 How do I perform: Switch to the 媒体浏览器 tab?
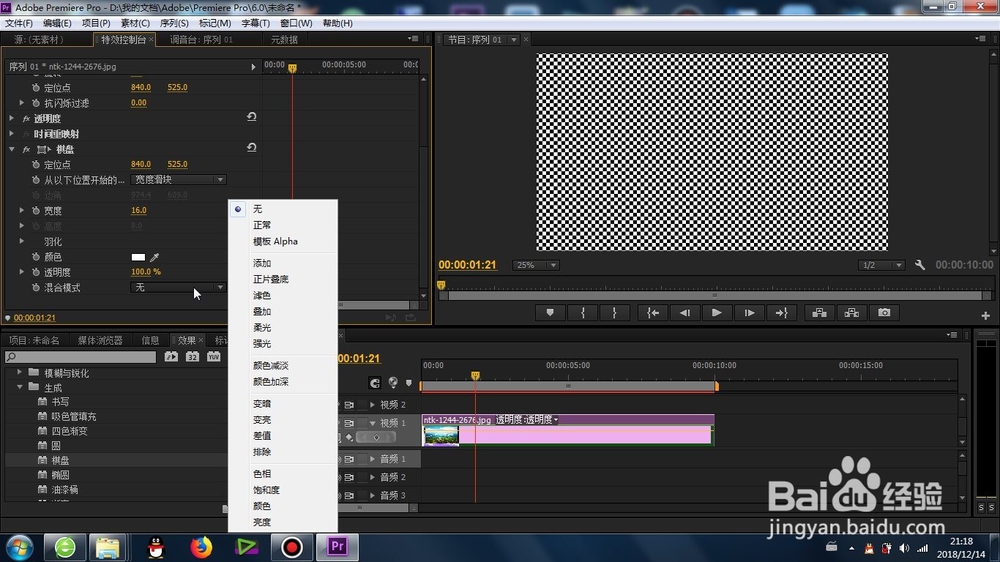[x=100, y=340]
